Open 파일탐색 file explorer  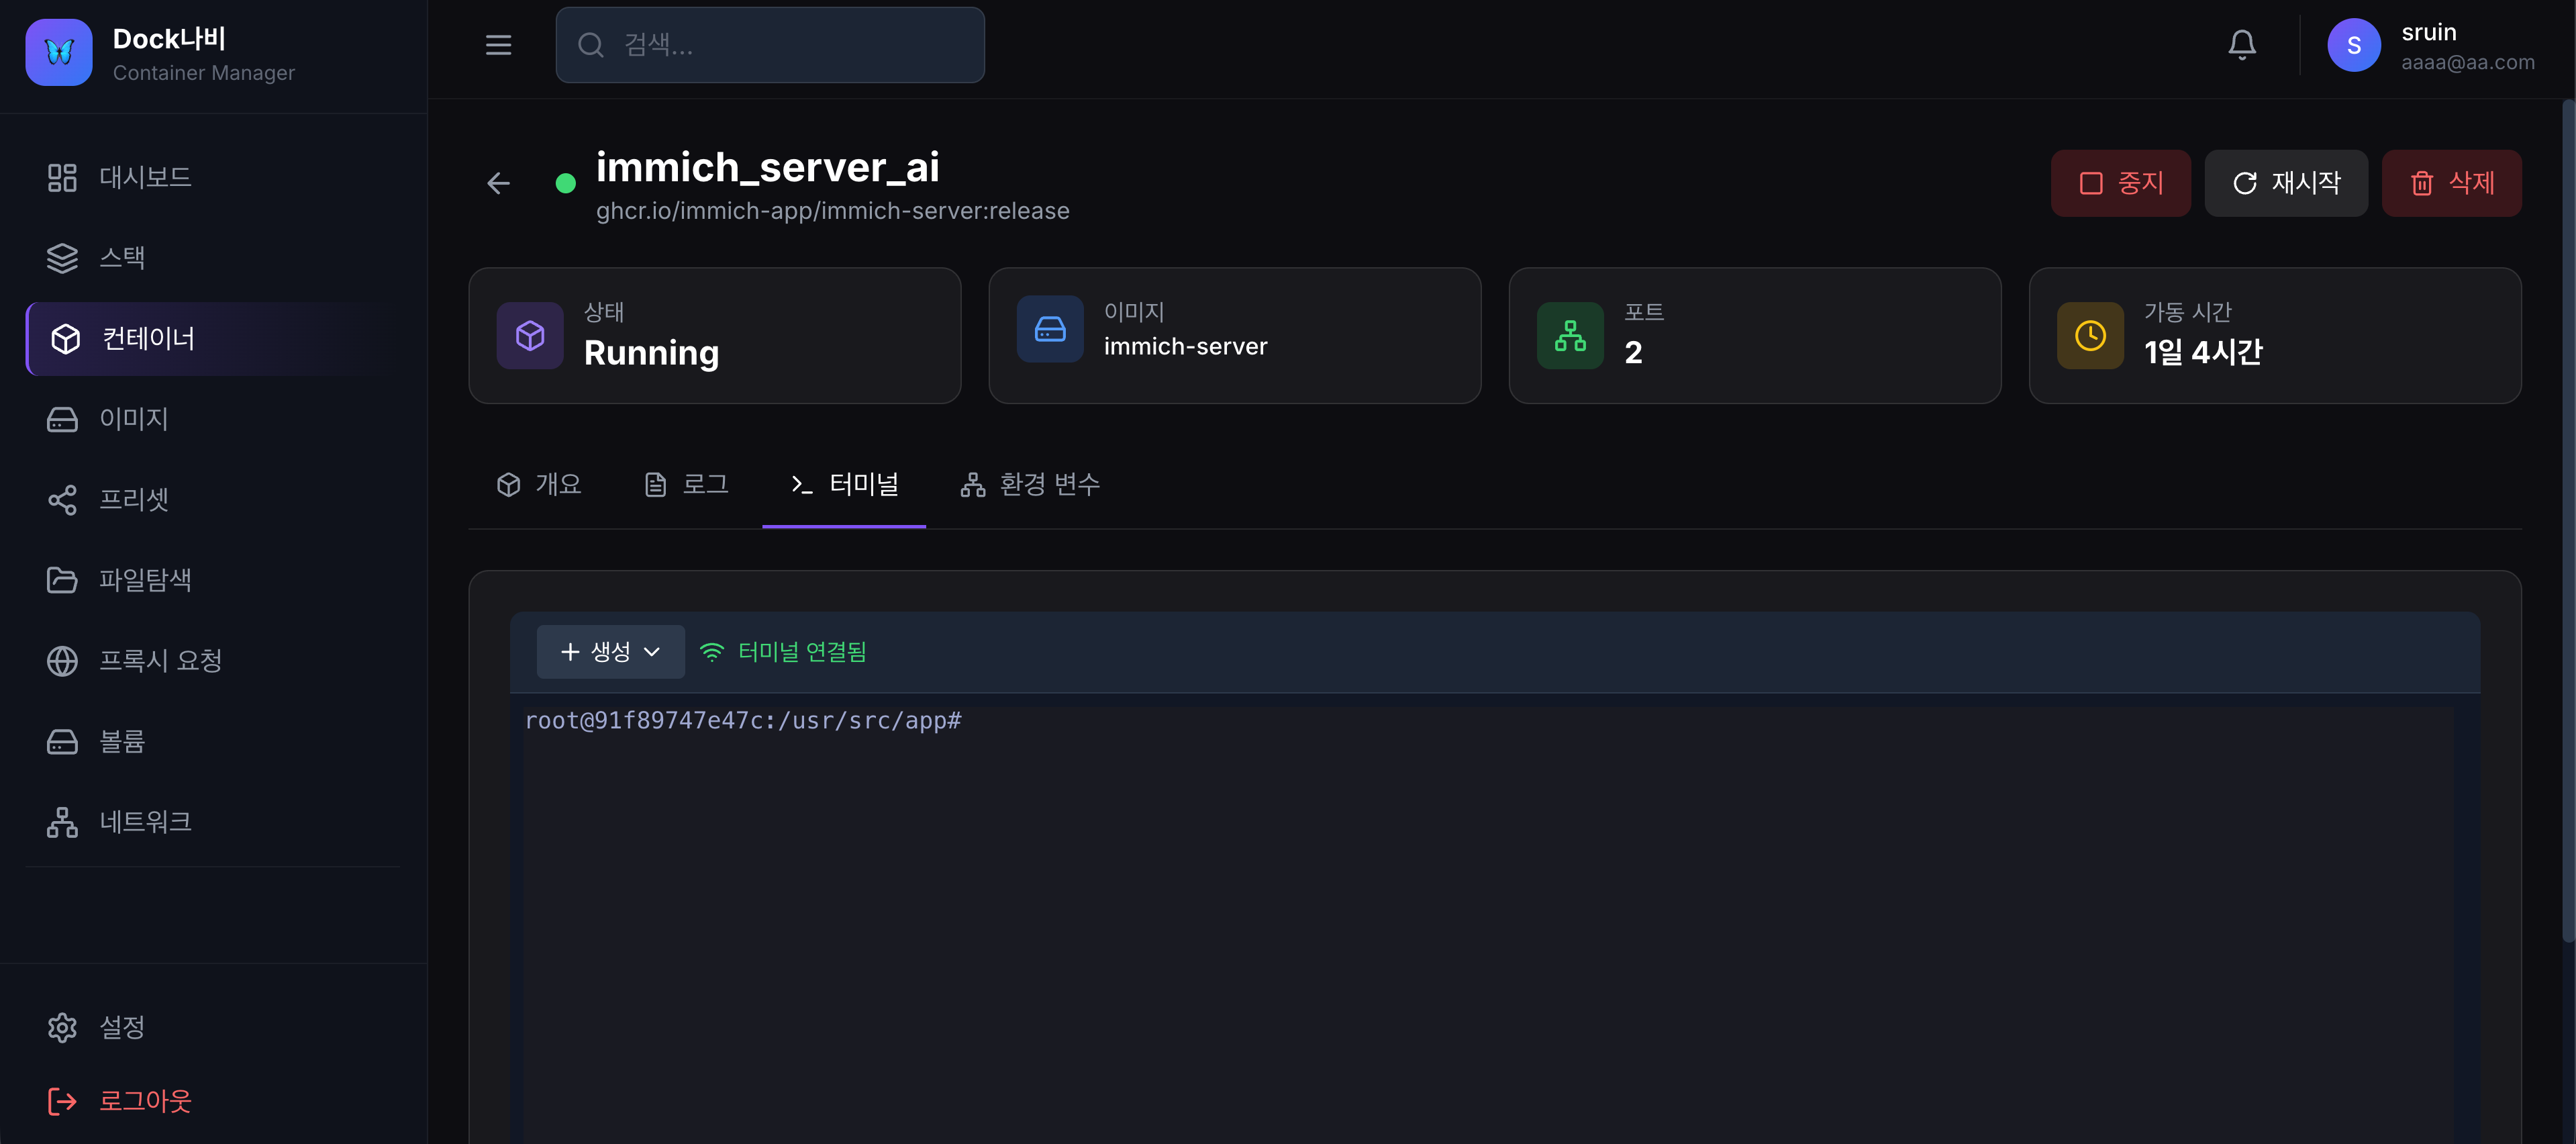click(145, 580)
